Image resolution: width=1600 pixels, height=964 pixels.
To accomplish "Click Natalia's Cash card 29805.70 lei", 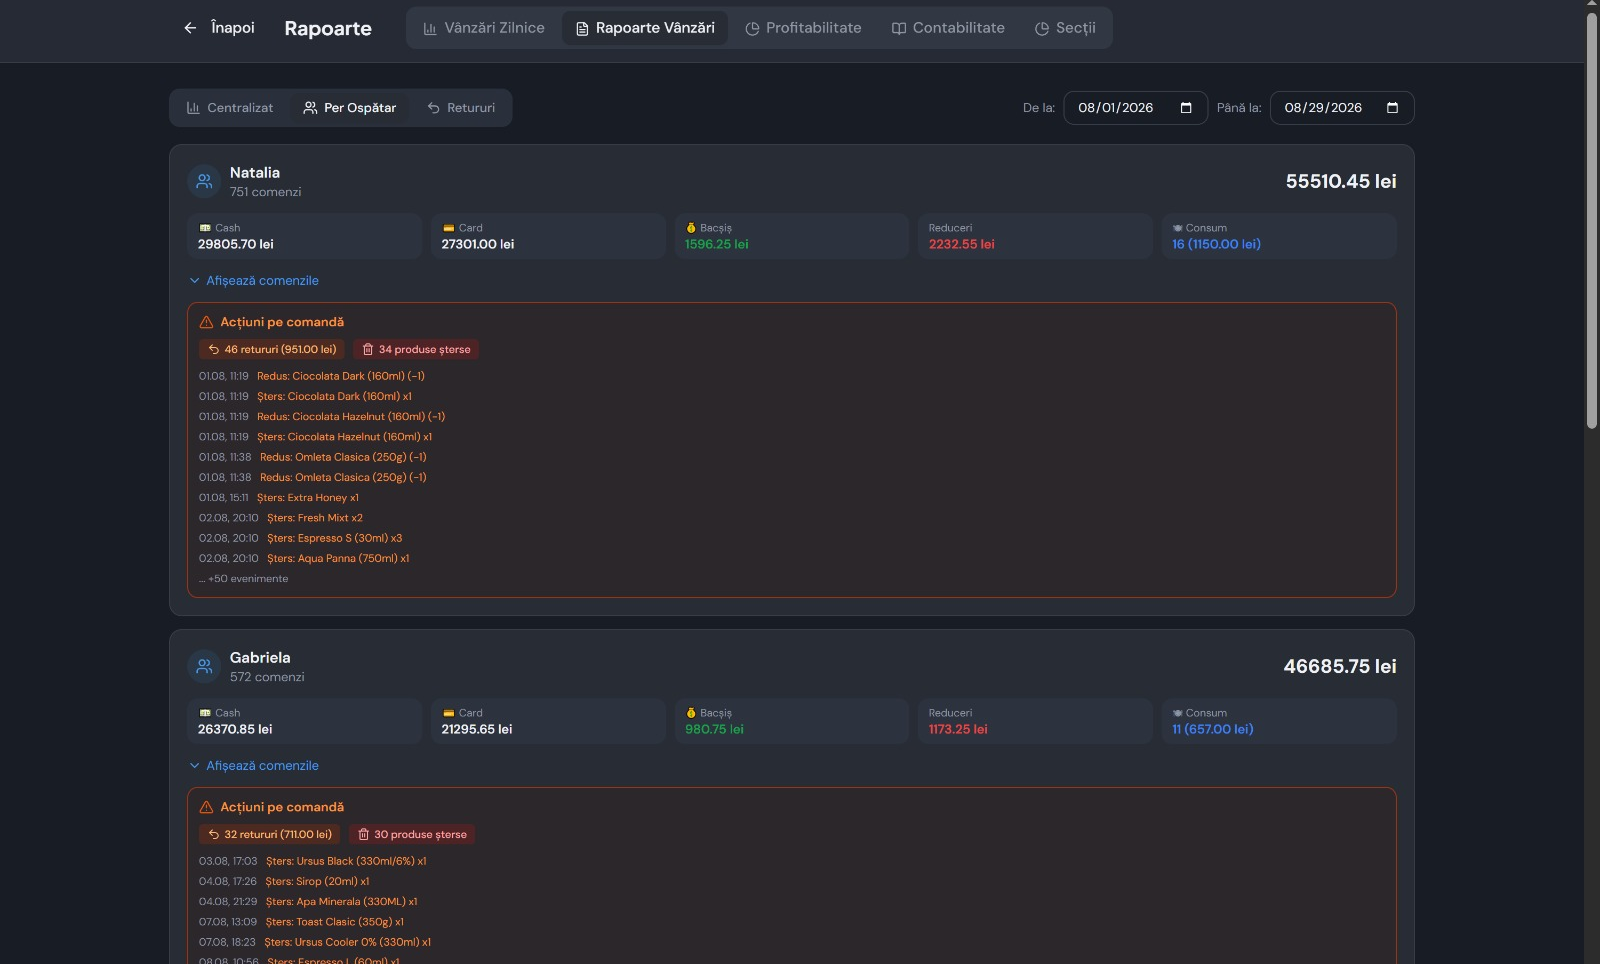I will coord(304,236).
